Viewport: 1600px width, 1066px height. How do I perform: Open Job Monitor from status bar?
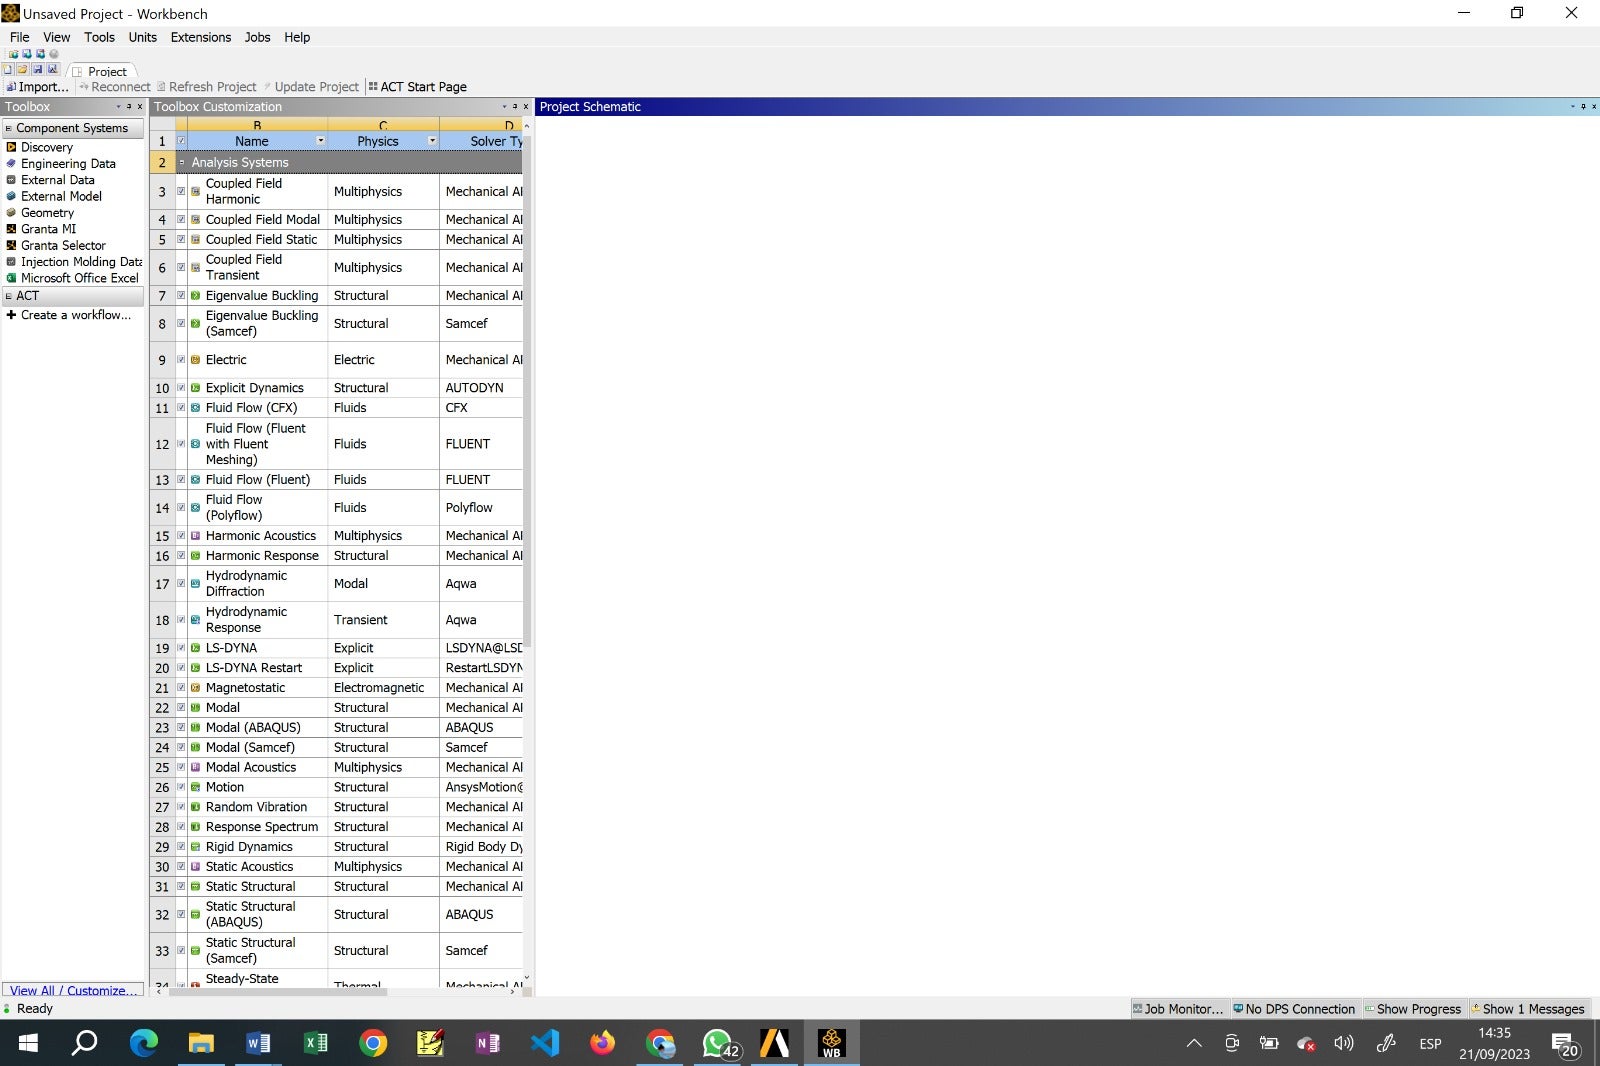(x=1178, y=1009)
